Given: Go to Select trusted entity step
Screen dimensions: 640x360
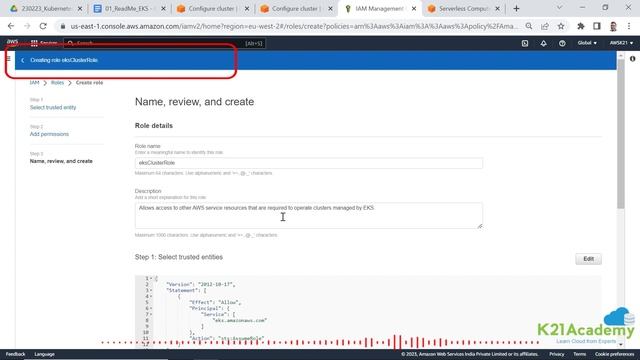Looking at the screenshot, I should (x=53, y=107).
